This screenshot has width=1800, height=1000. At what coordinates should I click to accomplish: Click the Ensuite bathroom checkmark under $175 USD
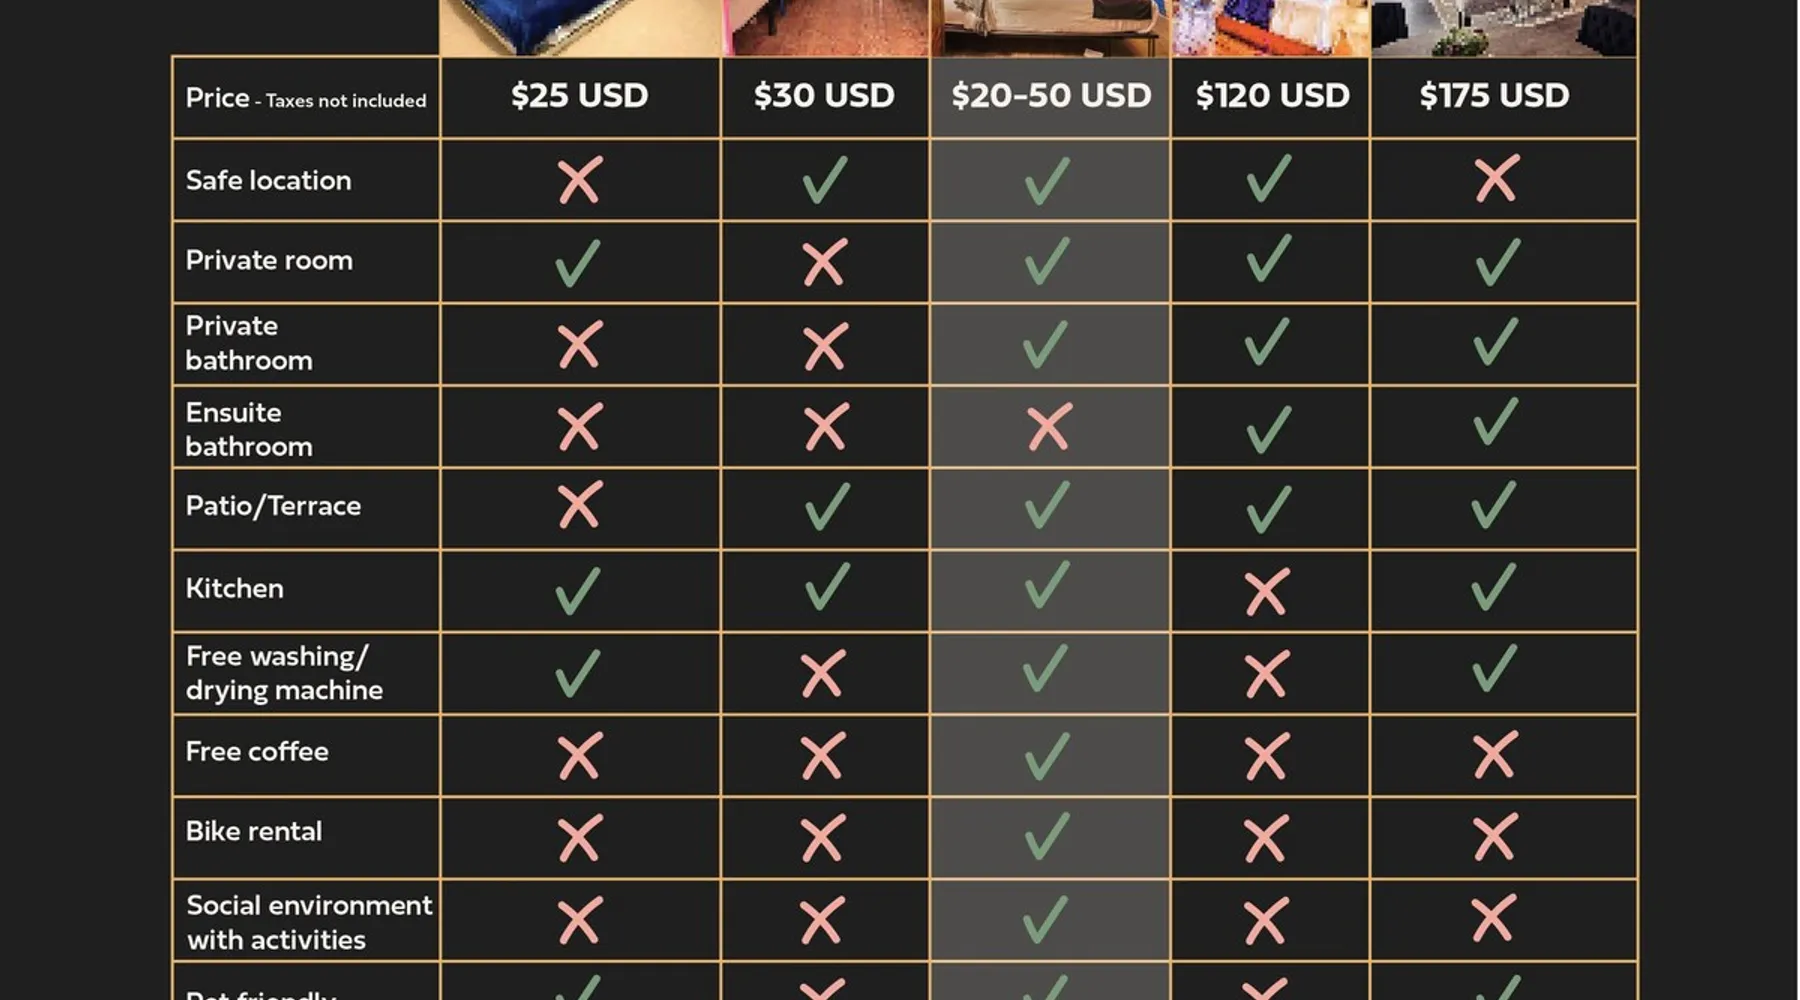pyautogui.click(x=1495, y=422)
